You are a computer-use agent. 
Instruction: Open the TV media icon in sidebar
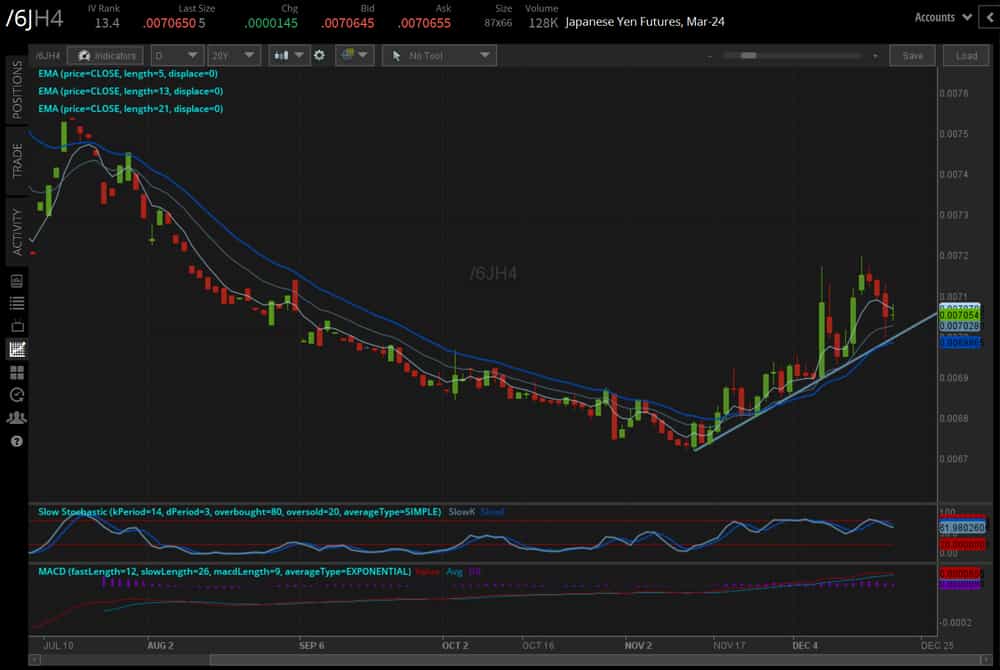pos(16,326)
